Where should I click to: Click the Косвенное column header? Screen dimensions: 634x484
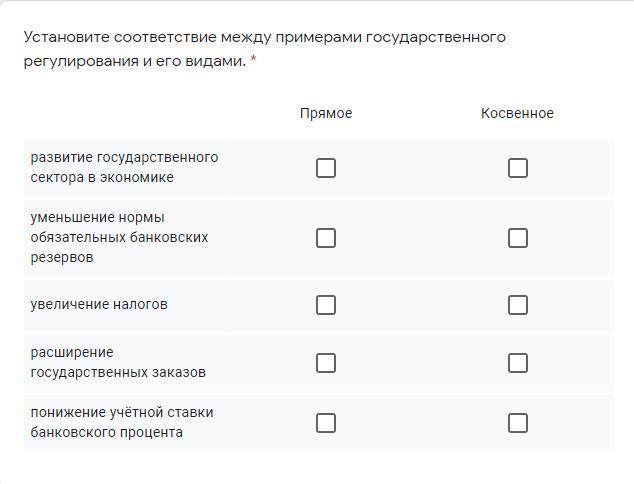[517, 114]
